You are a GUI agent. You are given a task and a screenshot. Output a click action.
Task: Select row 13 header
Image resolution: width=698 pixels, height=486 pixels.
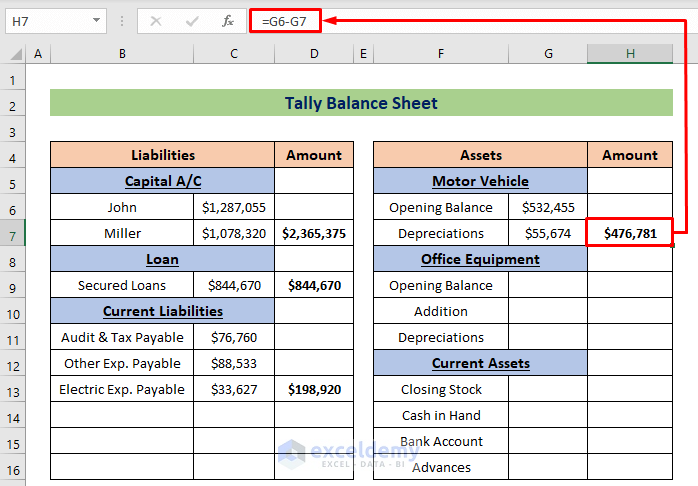13,389
